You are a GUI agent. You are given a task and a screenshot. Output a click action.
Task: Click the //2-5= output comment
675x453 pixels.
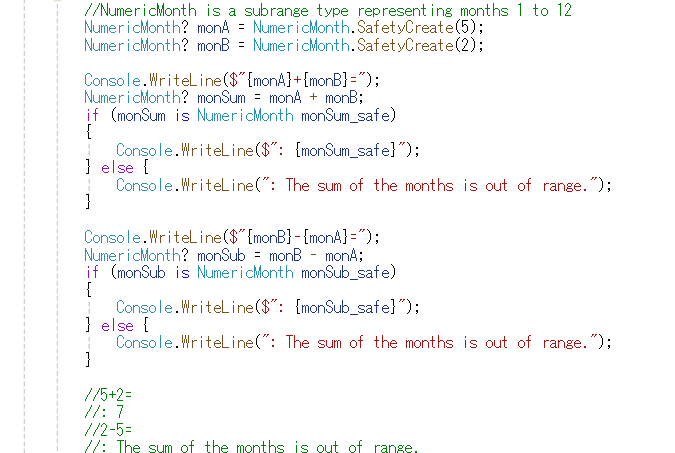(x=109, y=430)
